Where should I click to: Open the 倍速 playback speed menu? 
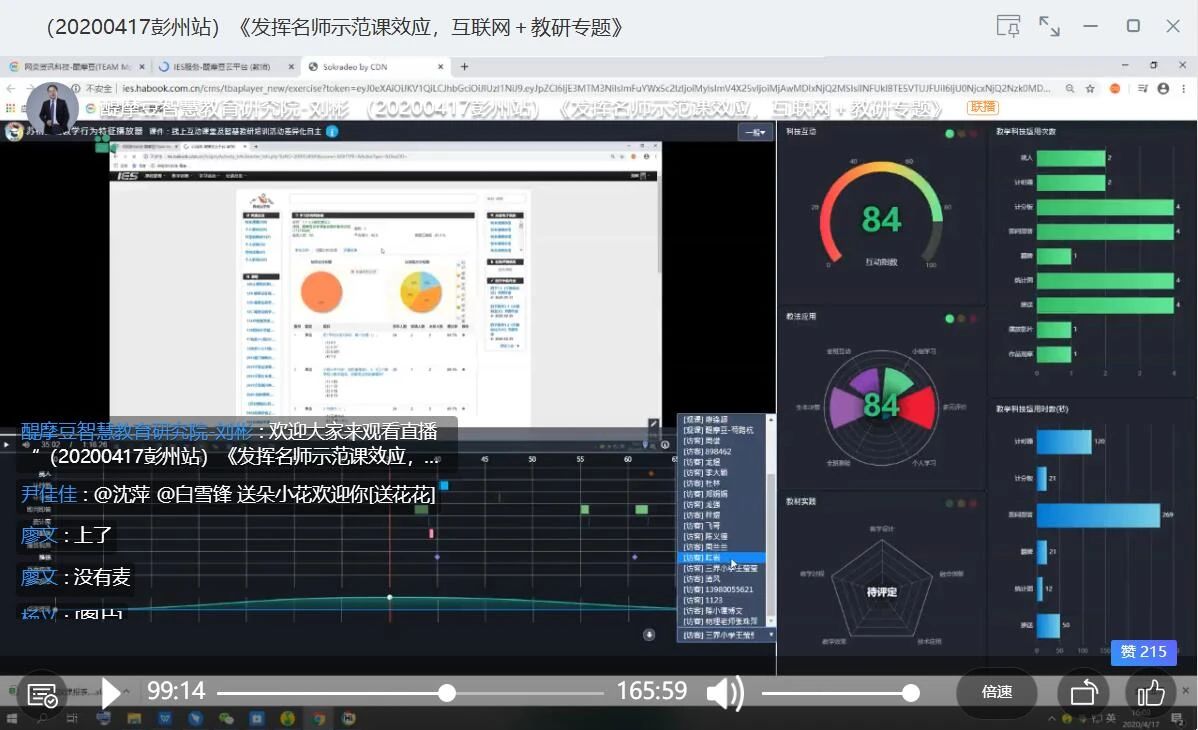(x=997, y=692)
